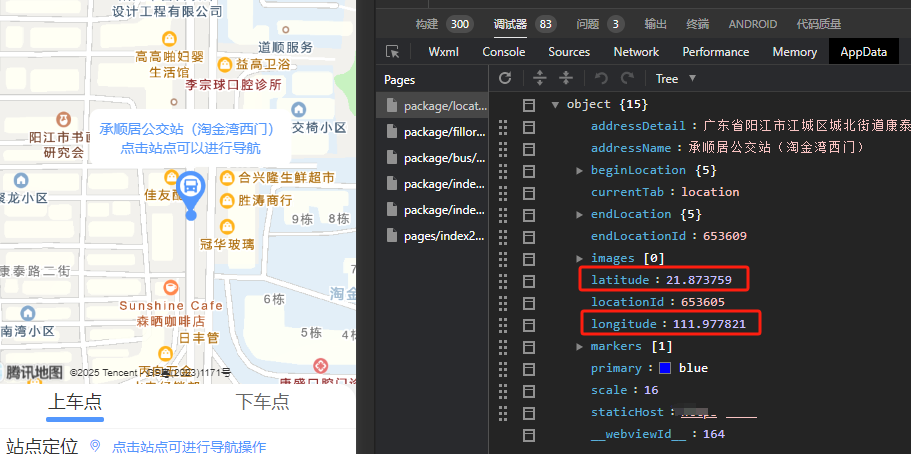Switch to the Wxml tab

pyautogui.click(x=443, y=52)
